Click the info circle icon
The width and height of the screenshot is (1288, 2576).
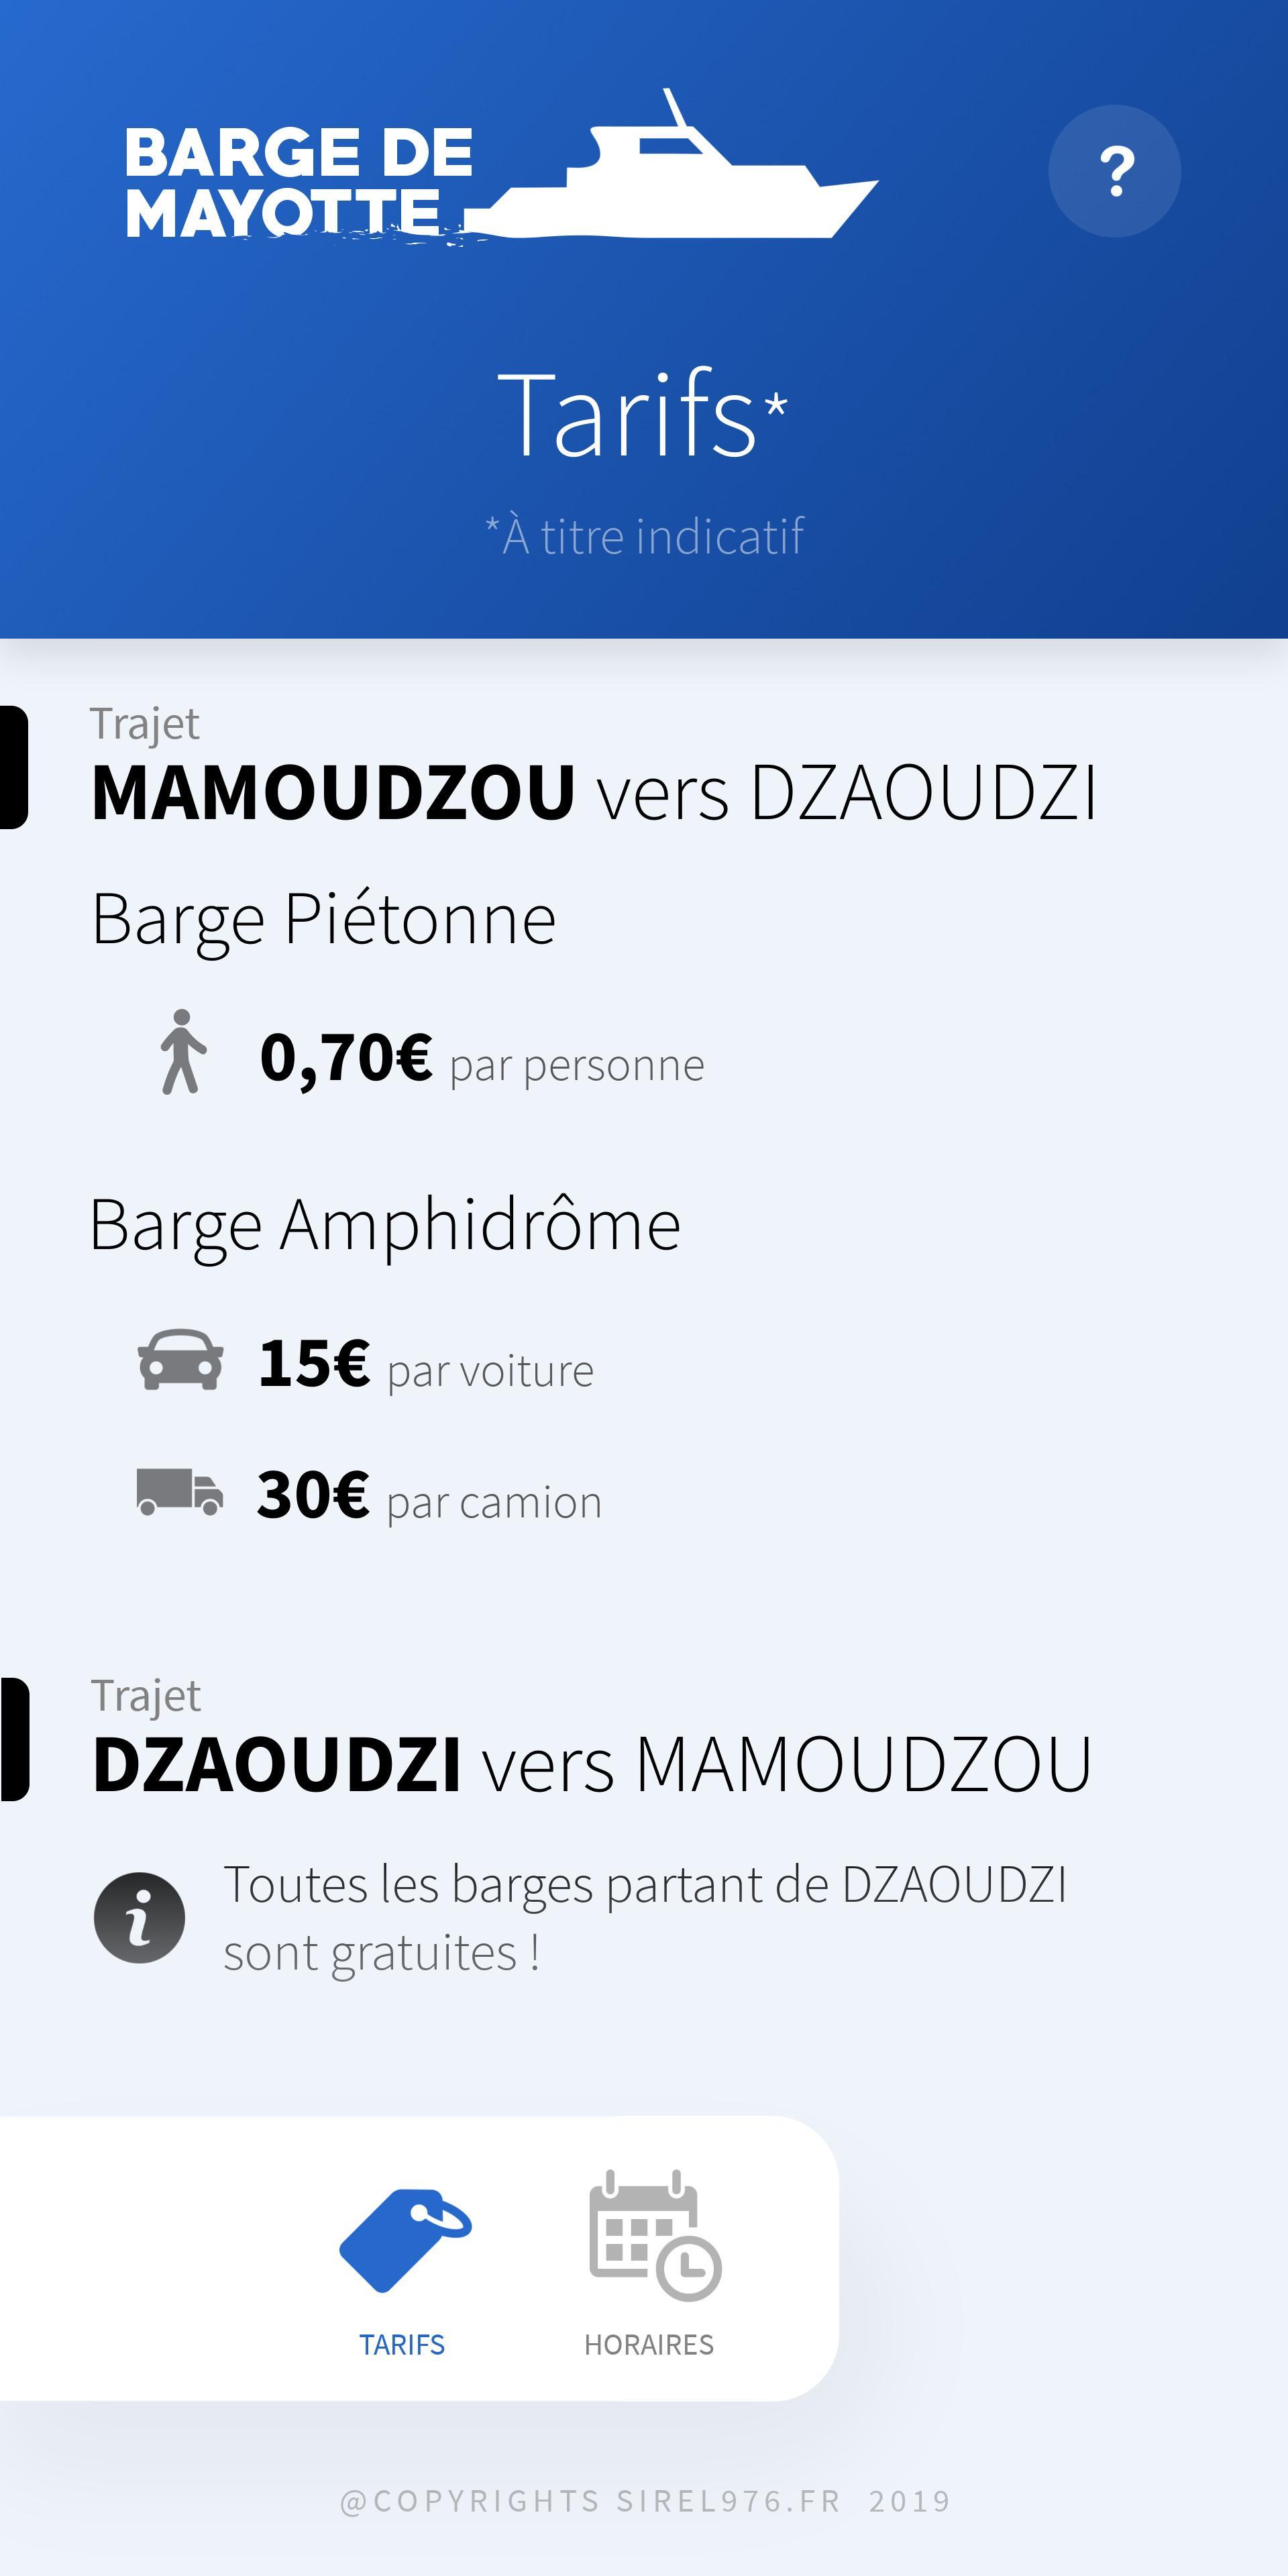click(139, 1917)
